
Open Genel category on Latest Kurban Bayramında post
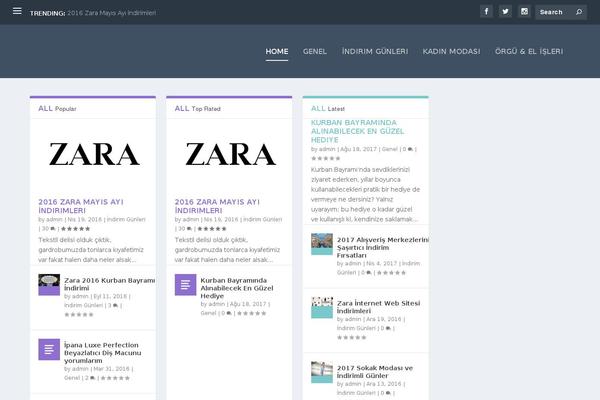coord(390,149)
